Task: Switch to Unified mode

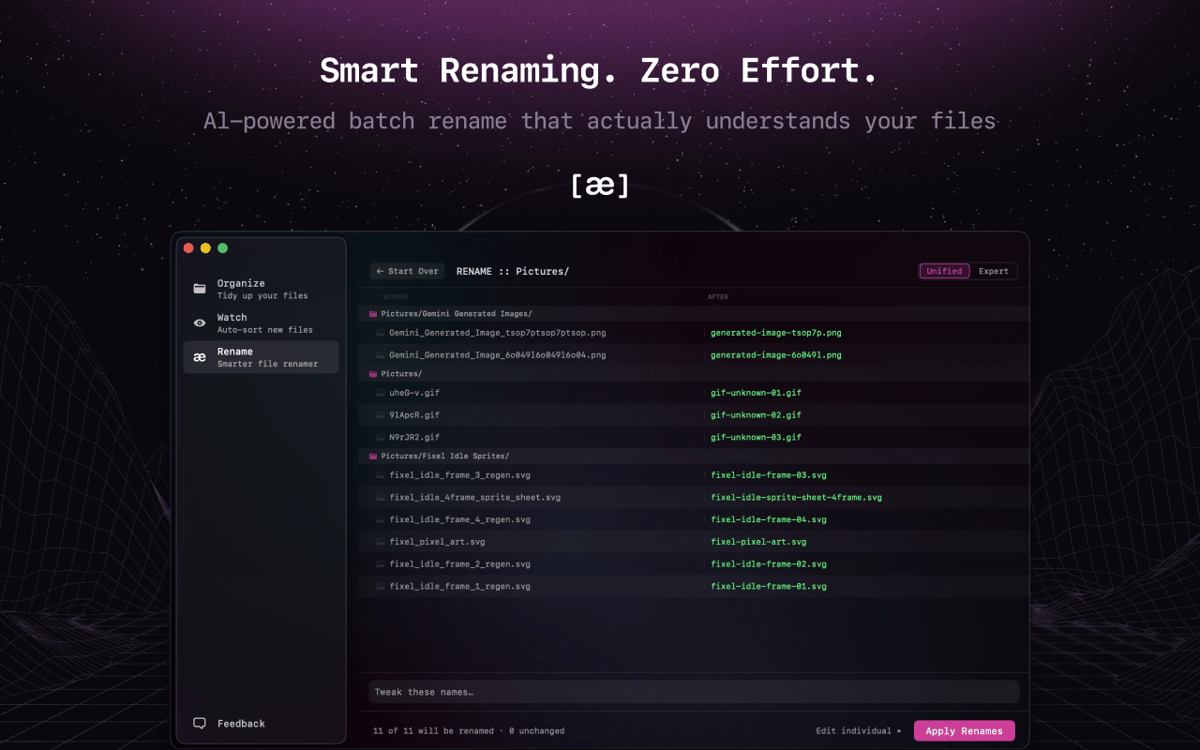Action: pos(944,271)
